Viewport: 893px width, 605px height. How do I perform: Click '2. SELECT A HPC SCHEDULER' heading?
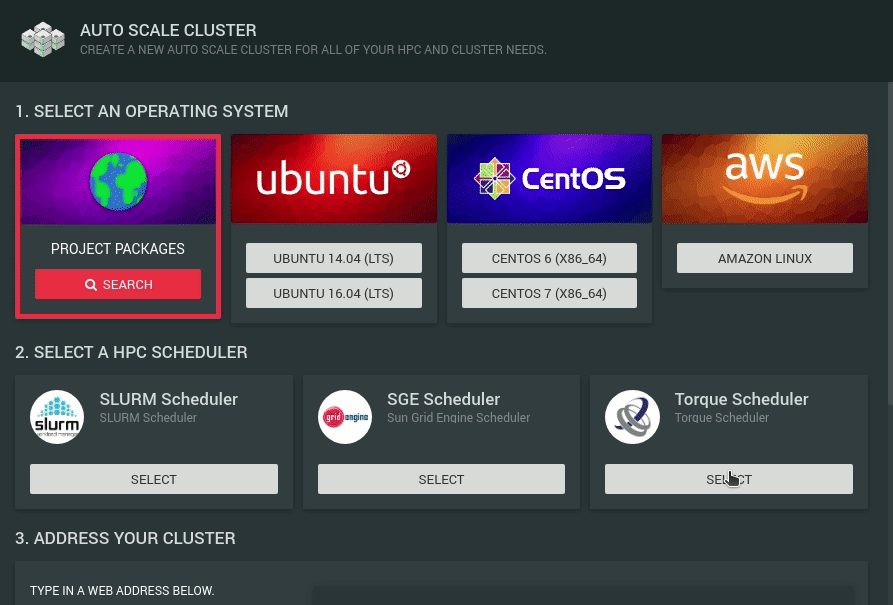(x=132, y=352)
